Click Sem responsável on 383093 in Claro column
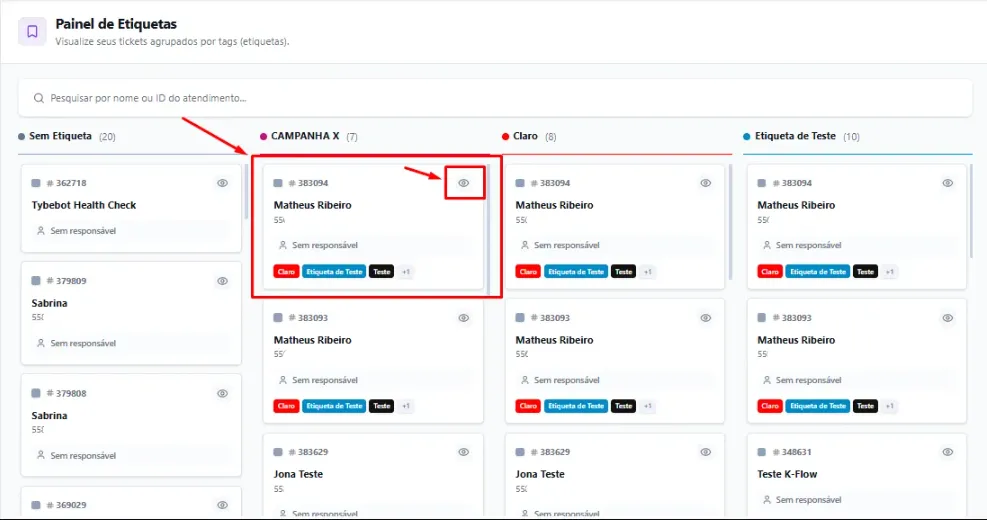Image resolution: width=987 pixels, height=520 pixels. tap(567, 380)
